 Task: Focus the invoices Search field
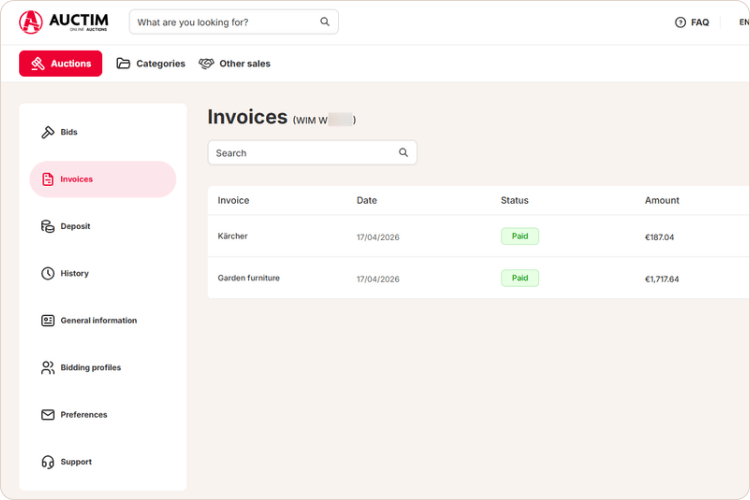pyautogui.click(x=312, y=153)
